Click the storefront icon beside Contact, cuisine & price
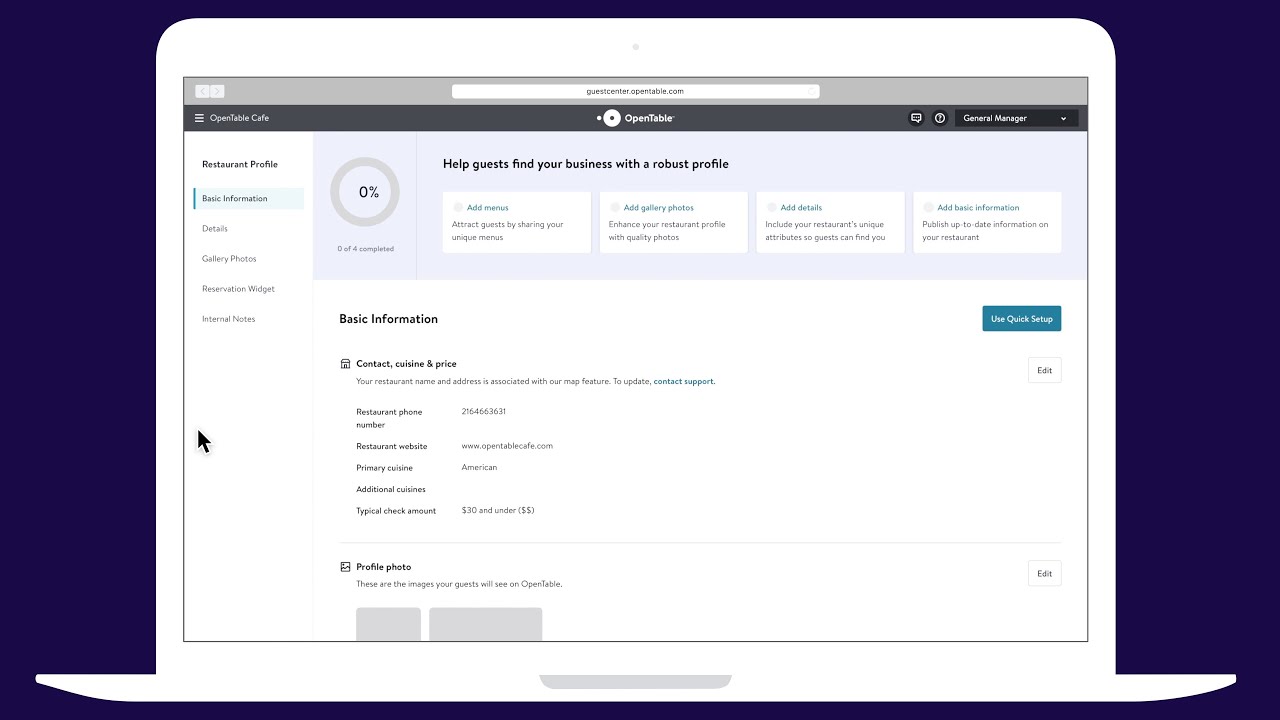 click(x=346, y=364)
